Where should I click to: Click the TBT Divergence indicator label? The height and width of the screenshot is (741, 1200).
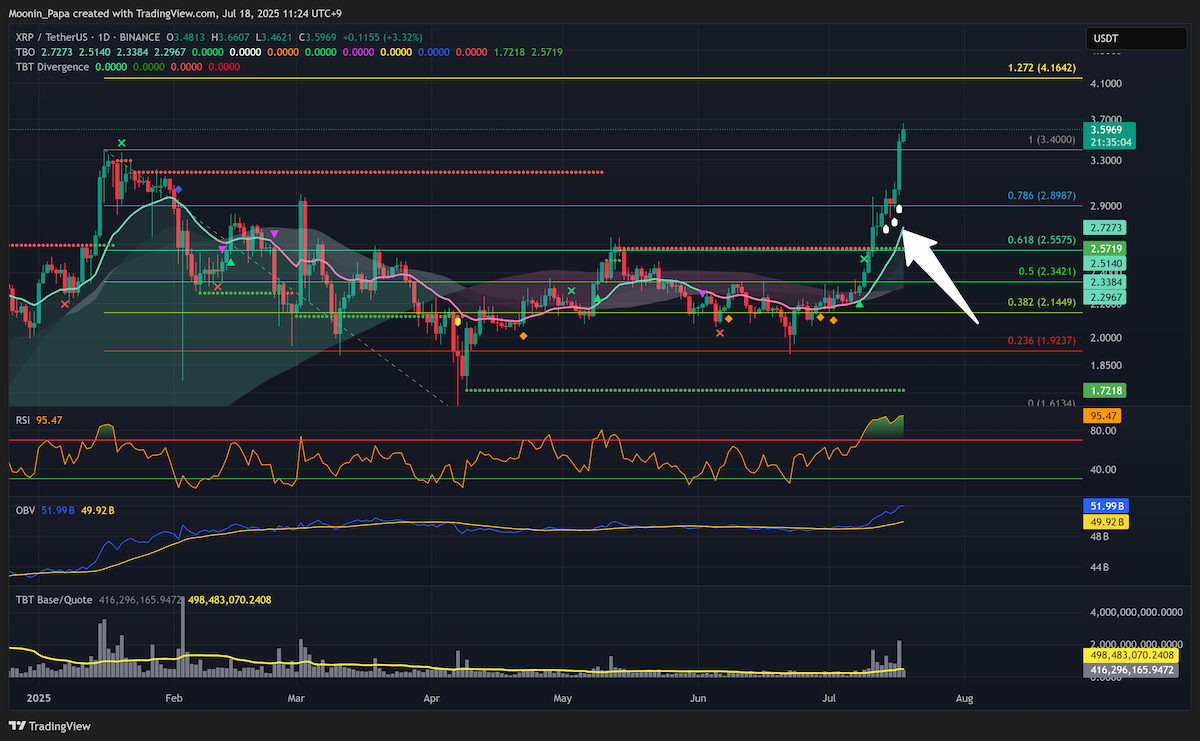(x=51, y=66)
